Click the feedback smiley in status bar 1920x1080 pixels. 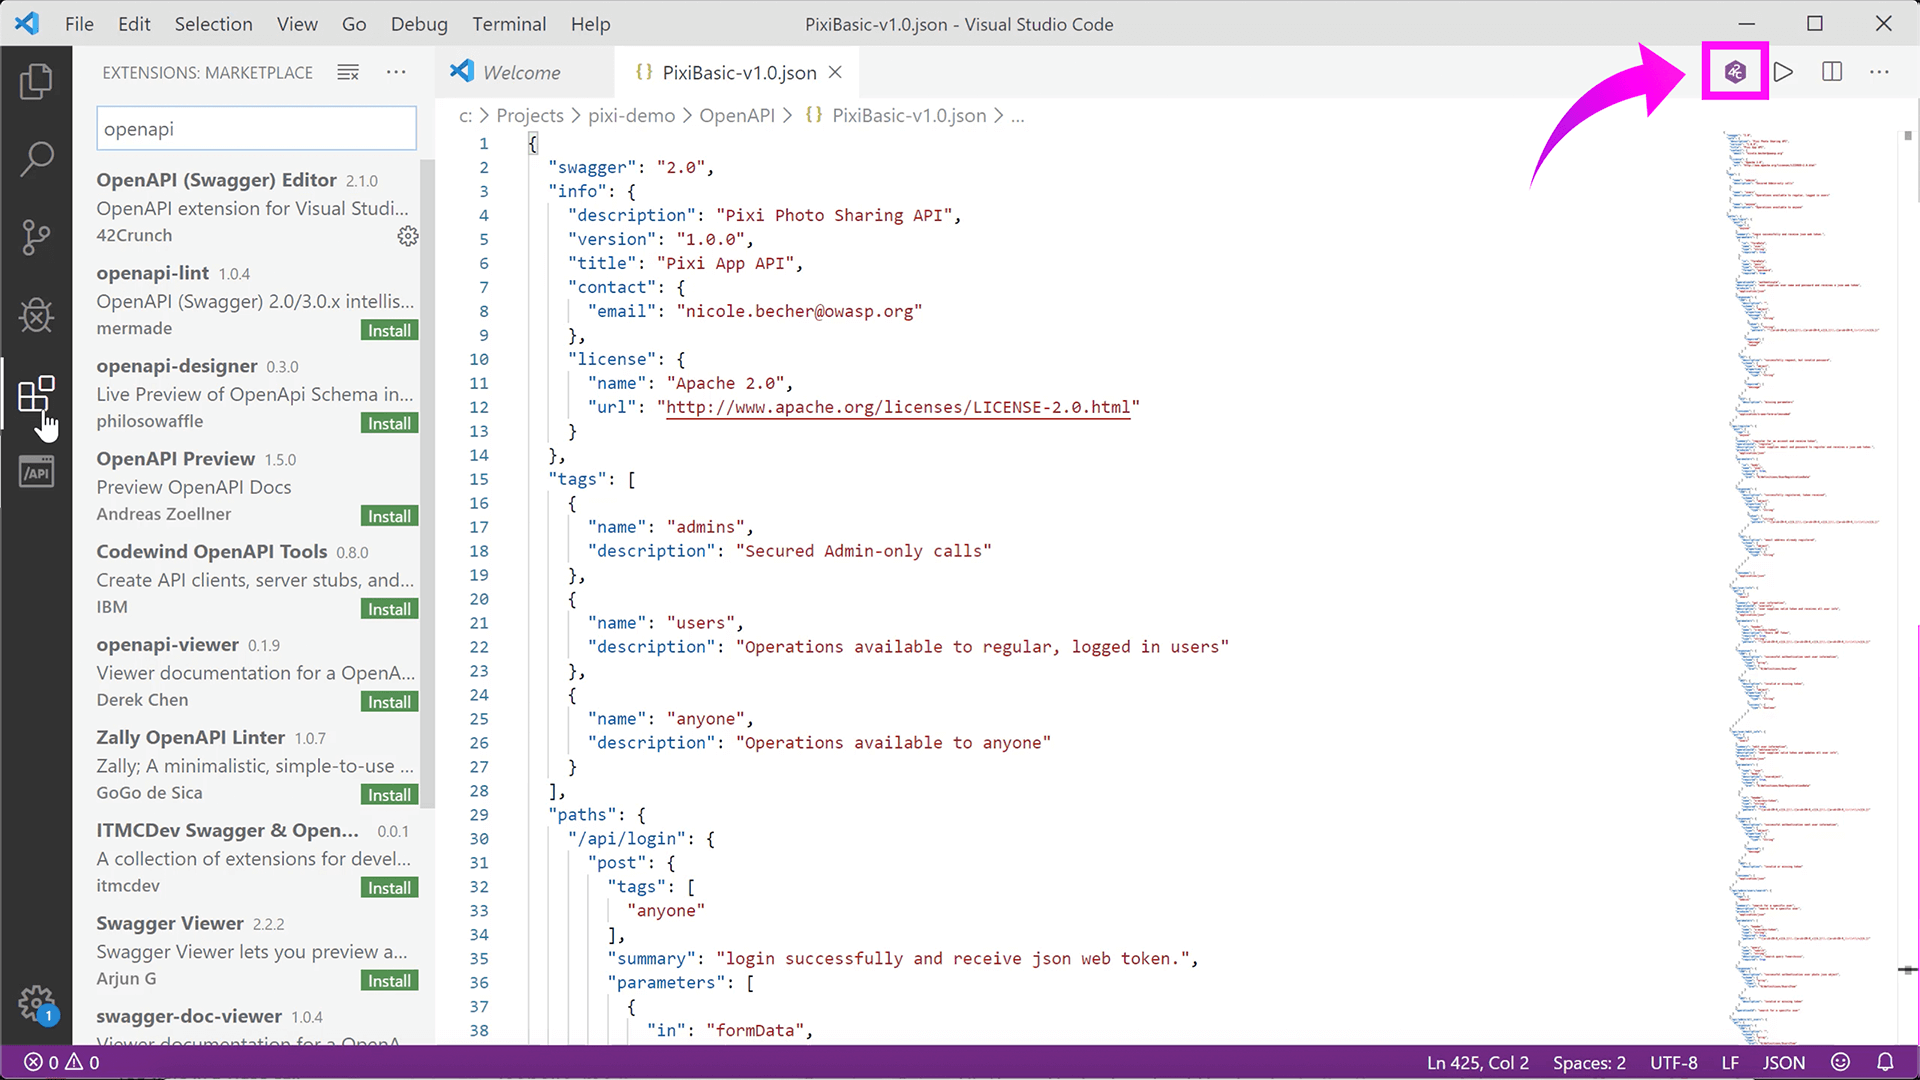(1840, 1062)
